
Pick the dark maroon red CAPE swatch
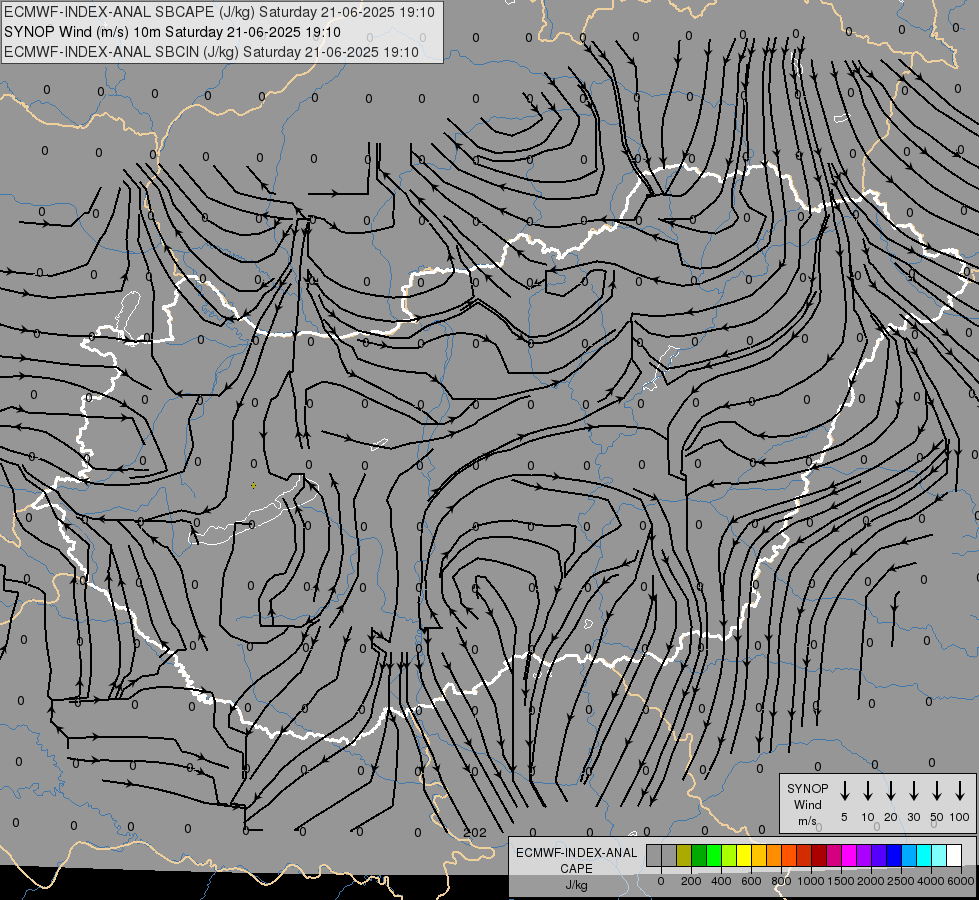click(x=819, y=856)
